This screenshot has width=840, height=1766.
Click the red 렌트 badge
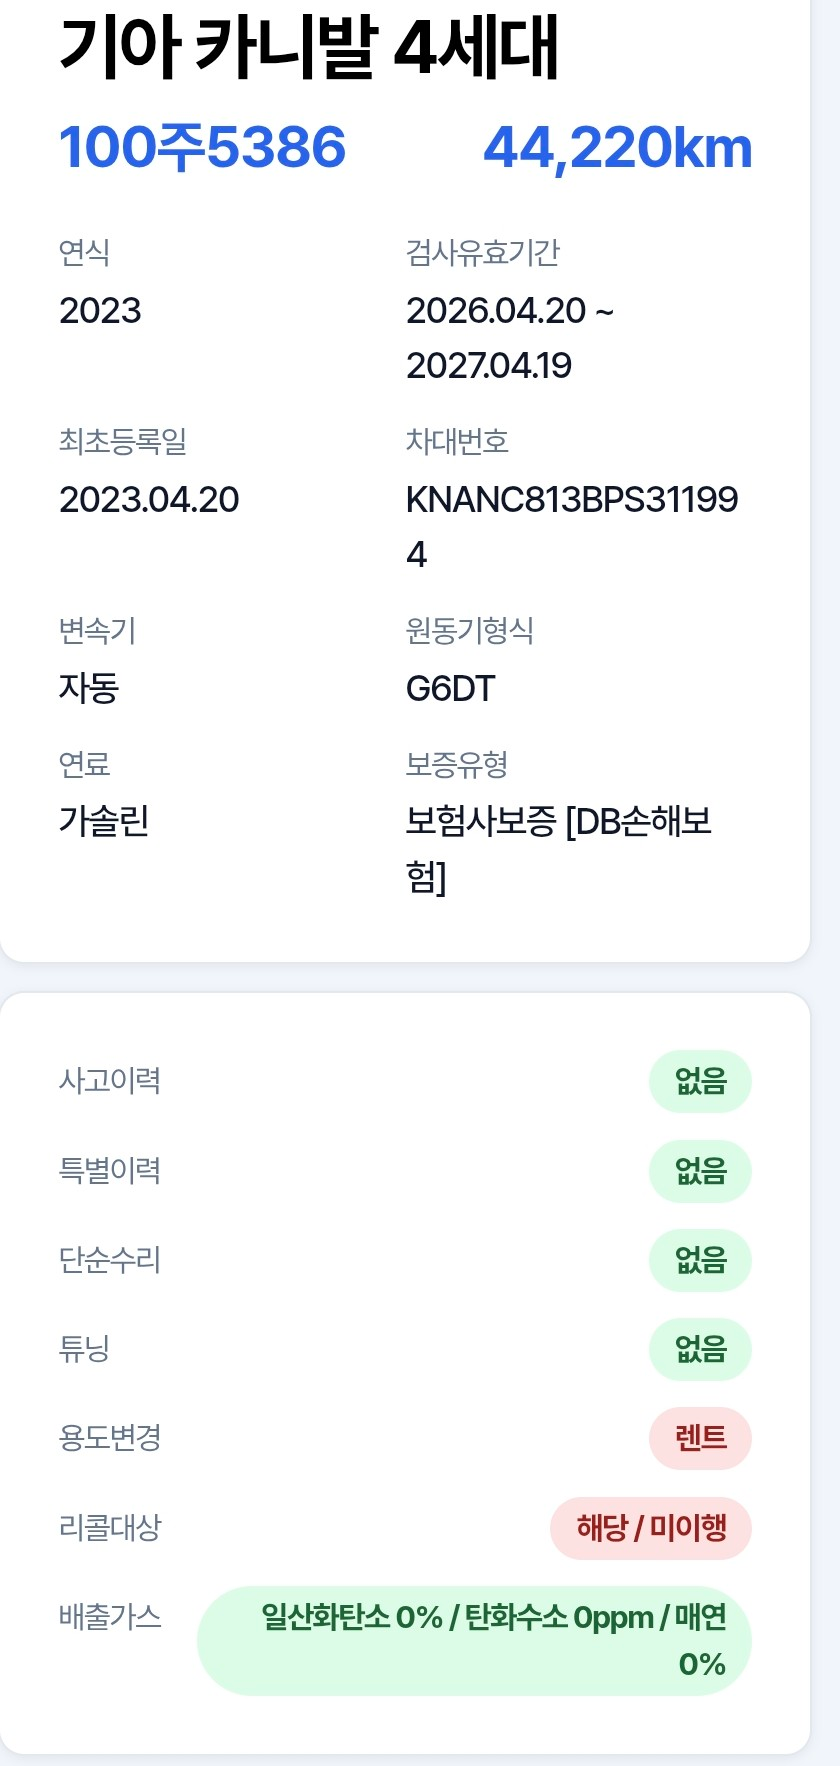pyautogui.click(x=700, y=1439)
